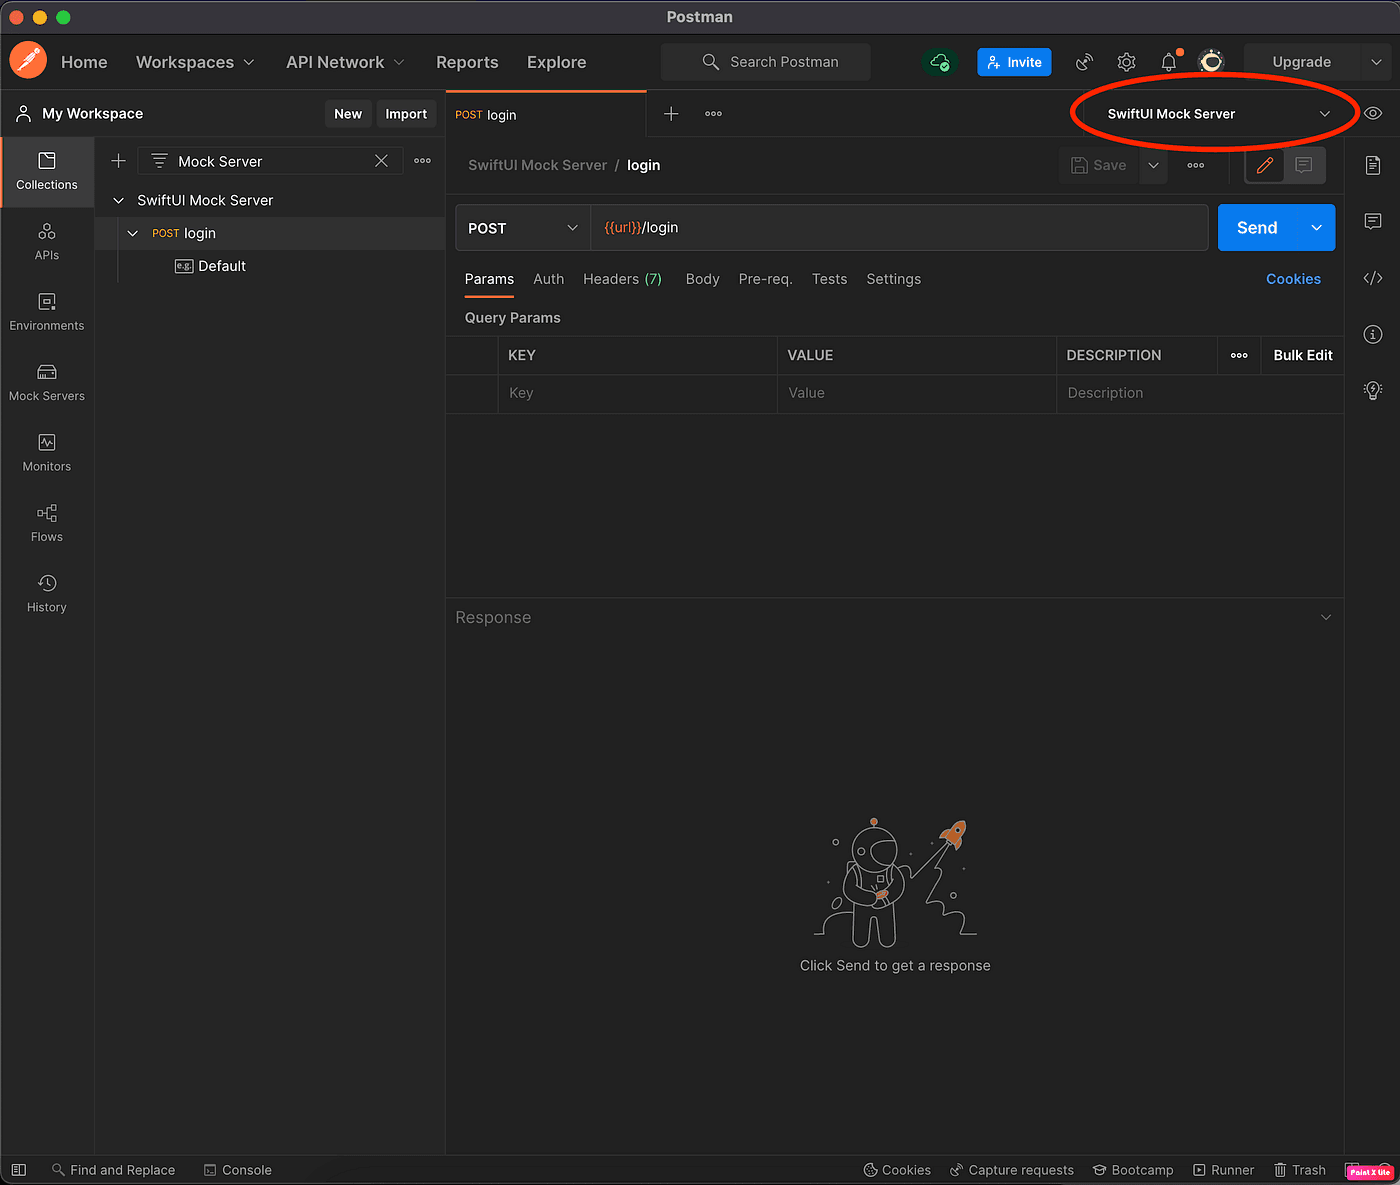This screenshot has width=1400, height=1185.
Task: Switch to comment mode icon
Action: (1304, 165)
